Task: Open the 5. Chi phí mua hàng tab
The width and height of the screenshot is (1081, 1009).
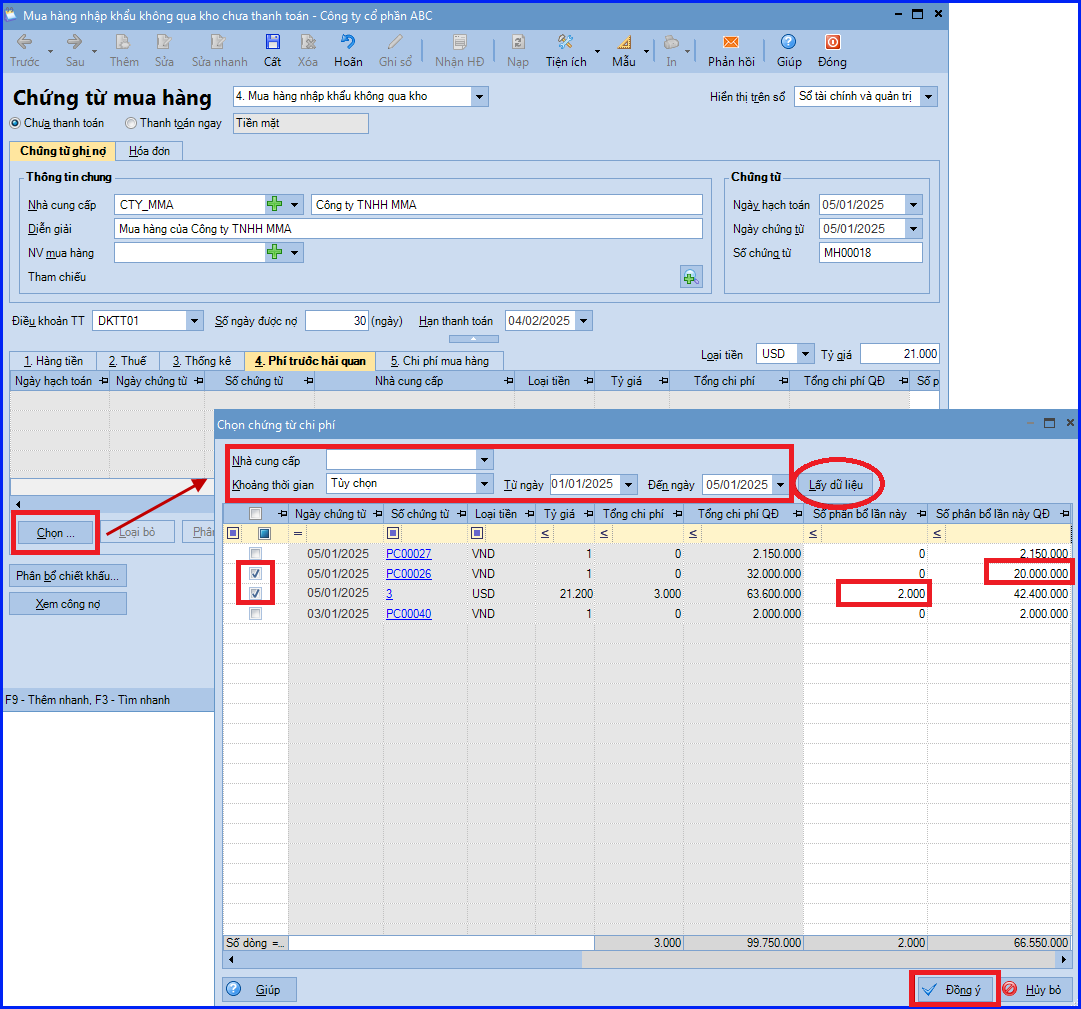Action: pos(439,361)
